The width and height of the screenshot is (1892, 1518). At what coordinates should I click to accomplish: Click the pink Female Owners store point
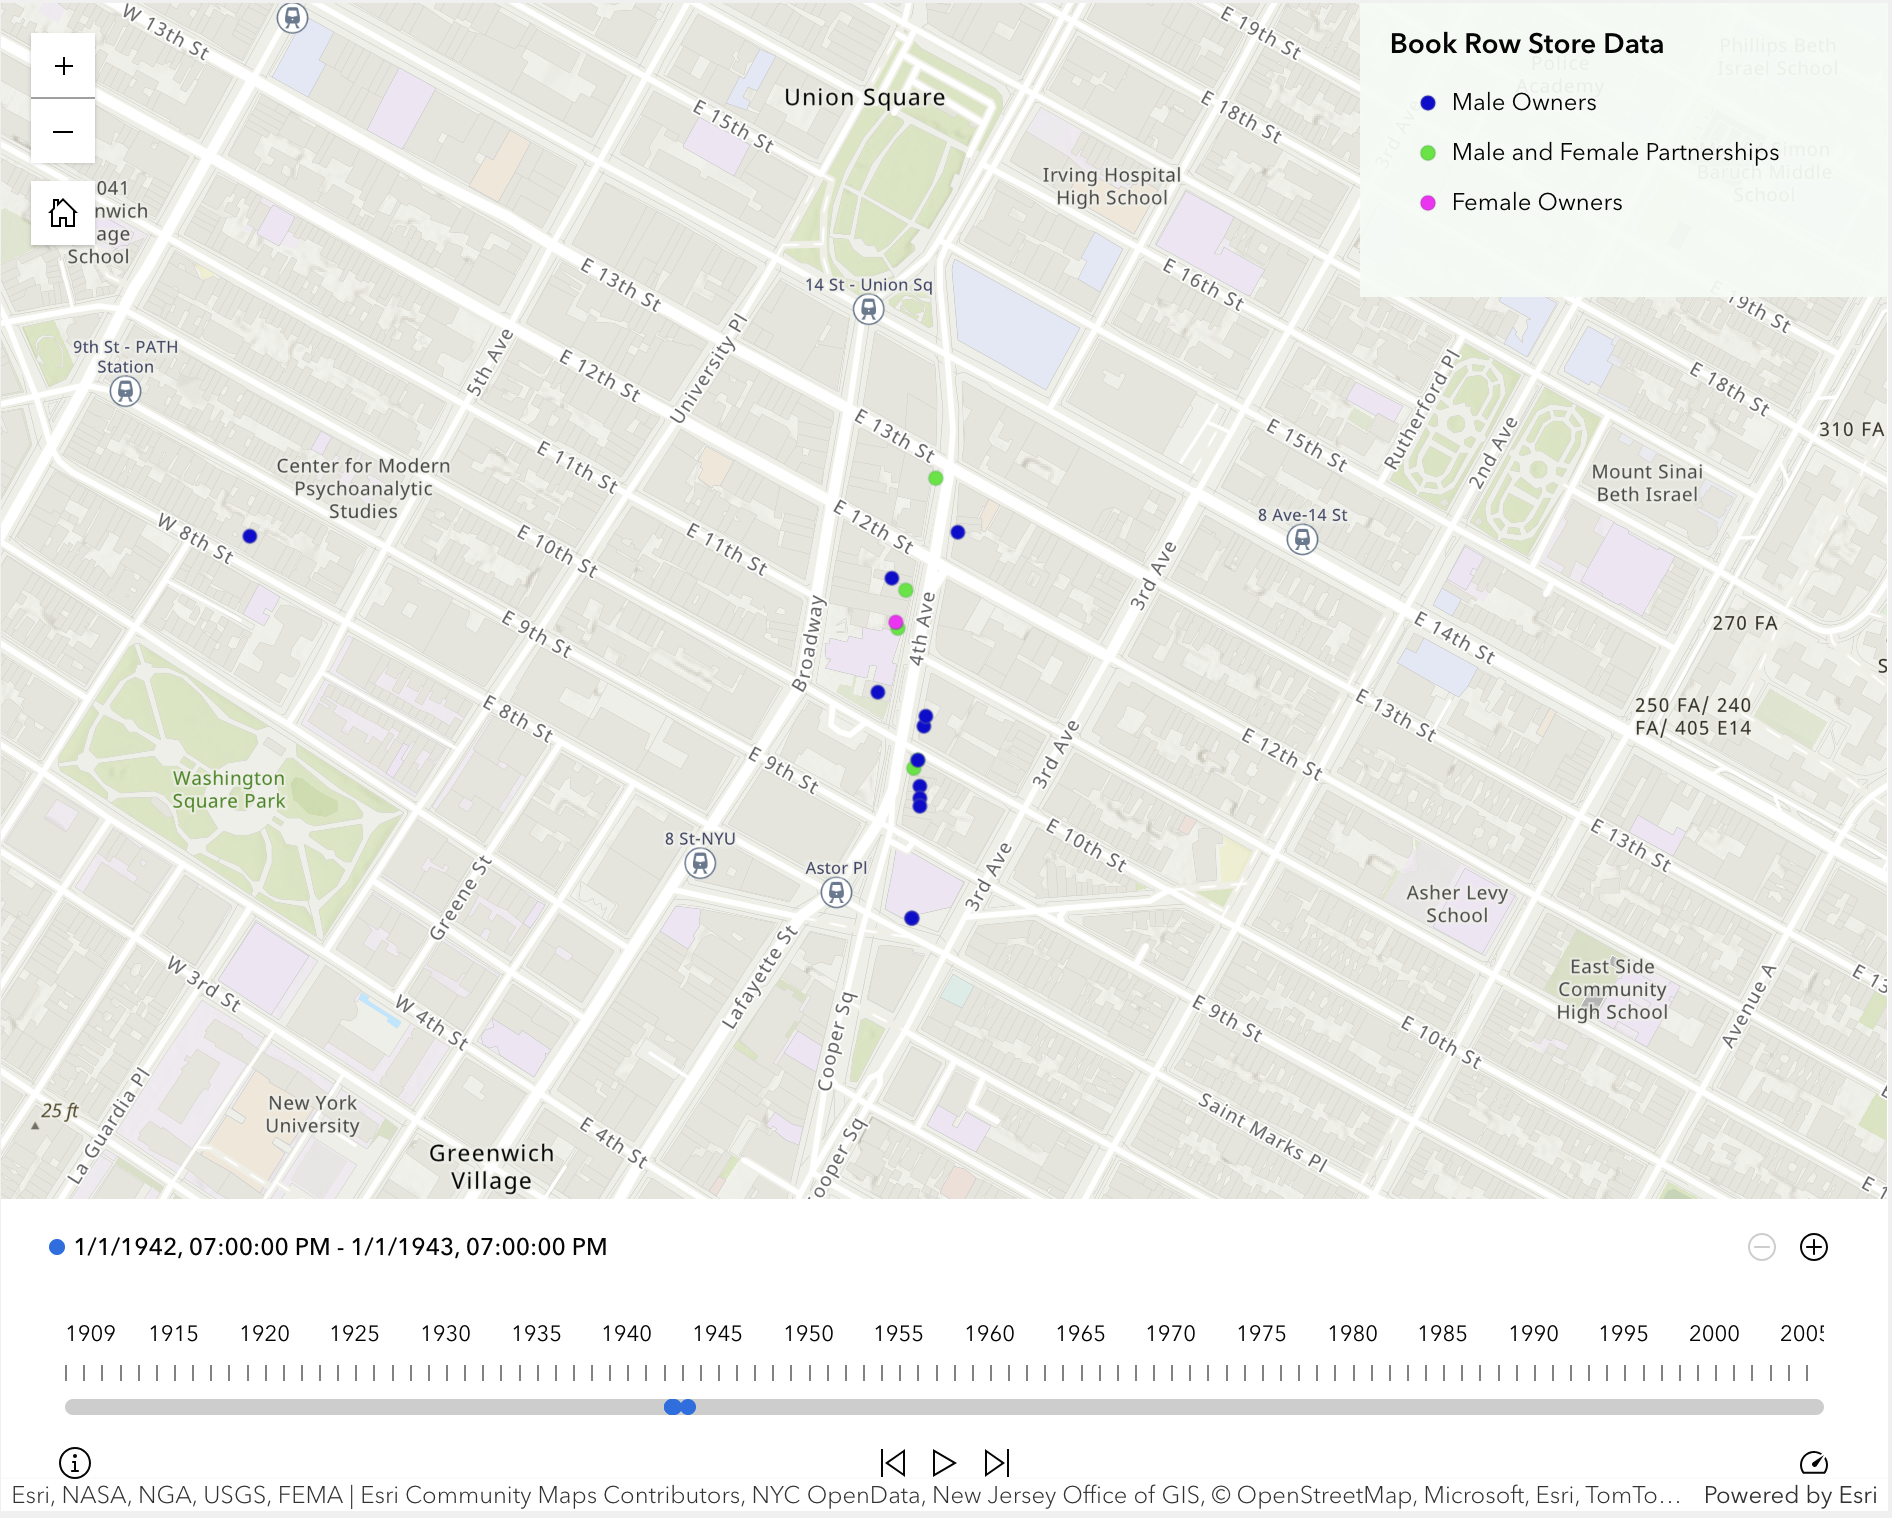tap(896, 622)
